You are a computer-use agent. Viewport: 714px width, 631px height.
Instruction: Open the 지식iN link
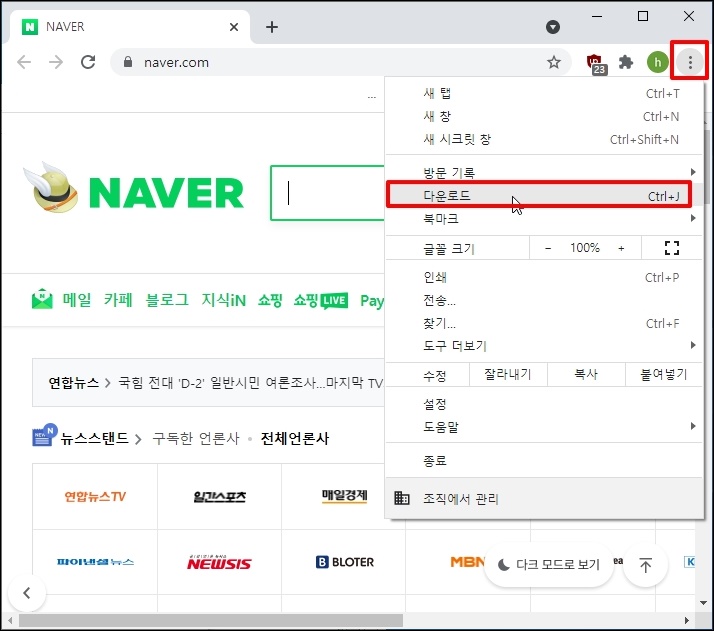[x=224, y=300]
